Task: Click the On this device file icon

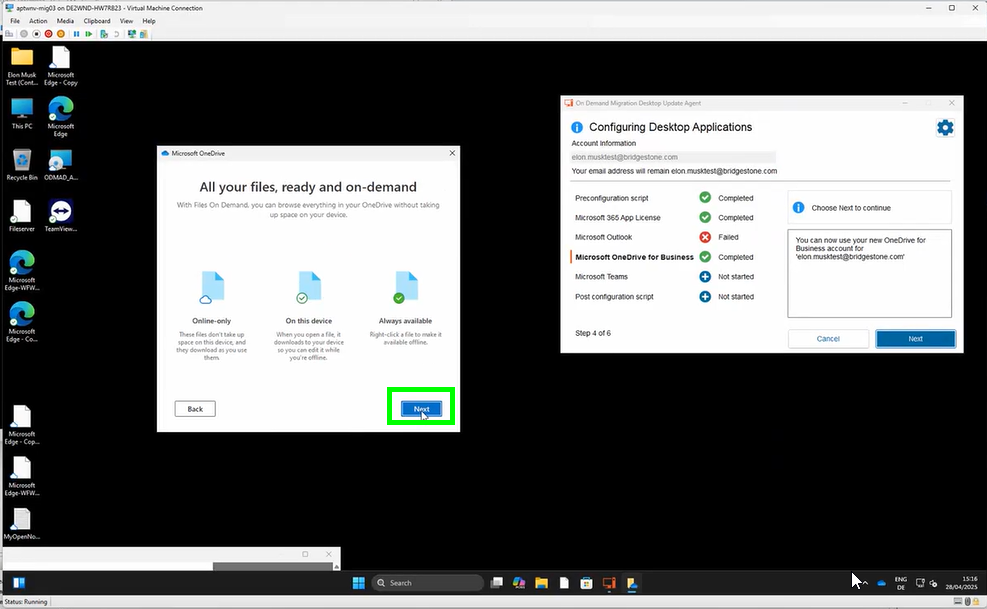Action: click(308, 288)
